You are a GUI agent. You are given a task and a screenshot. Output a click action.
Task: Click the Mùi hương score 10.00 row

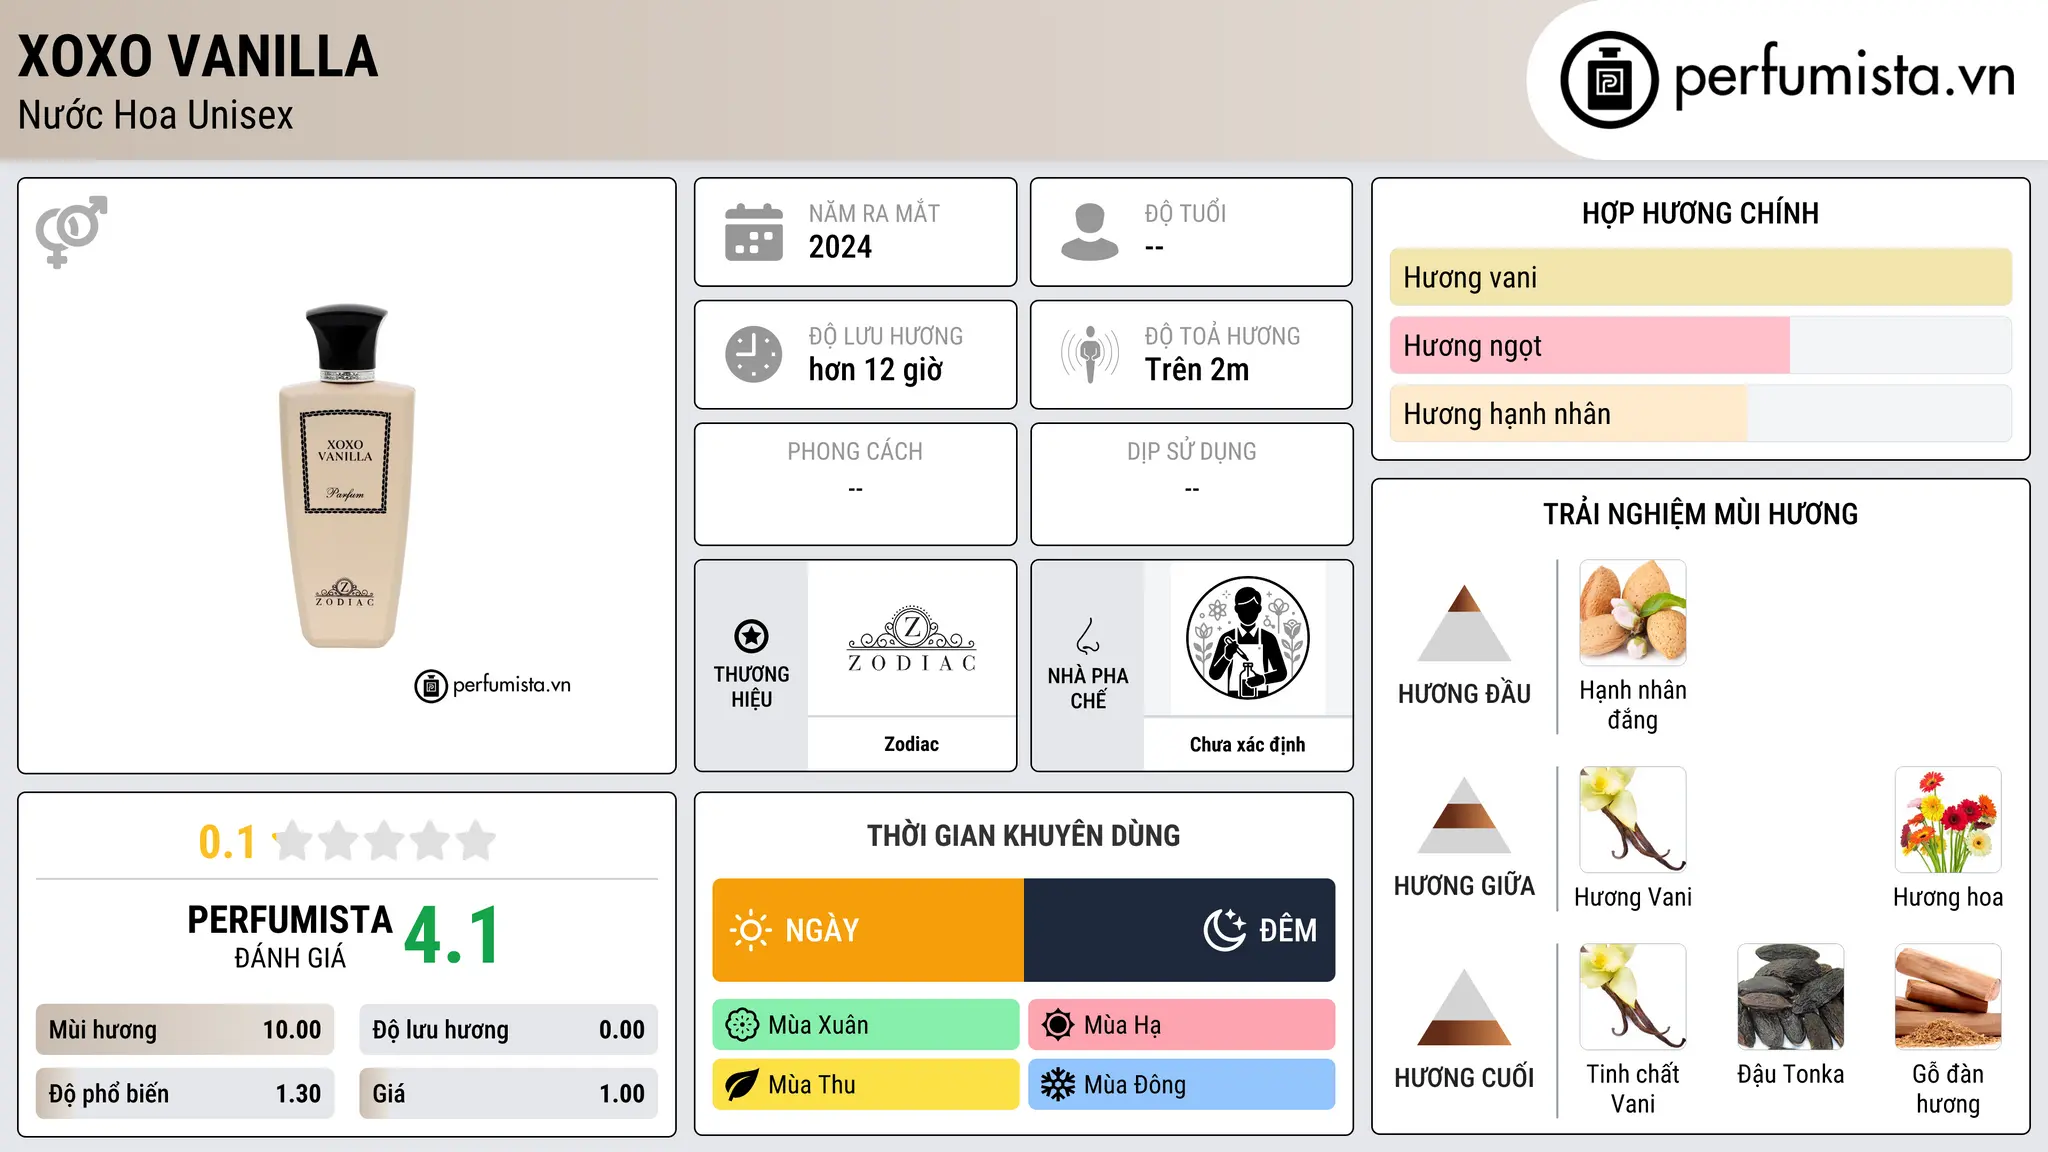(x=185, y=1030)
